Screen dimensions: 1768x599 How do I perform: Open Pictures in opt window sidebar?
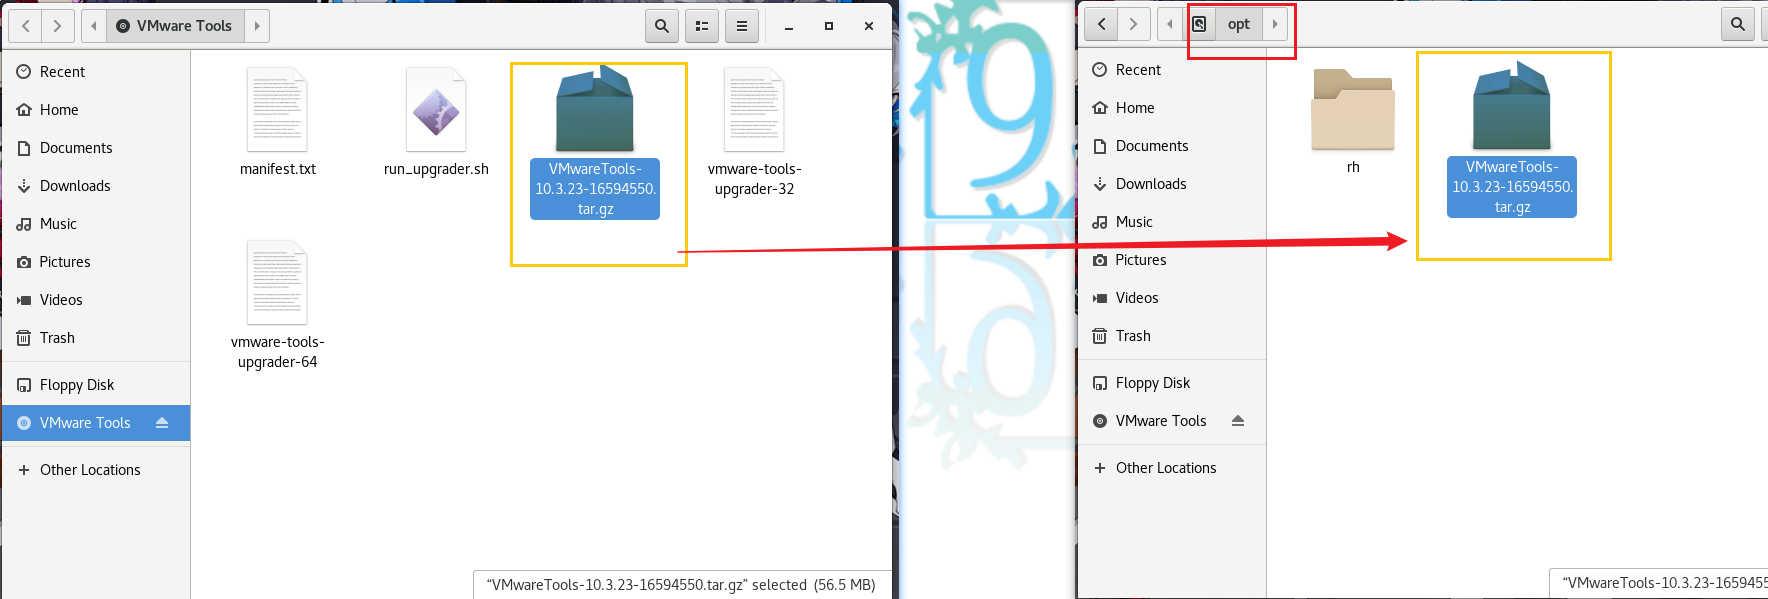pos(1172,260)
